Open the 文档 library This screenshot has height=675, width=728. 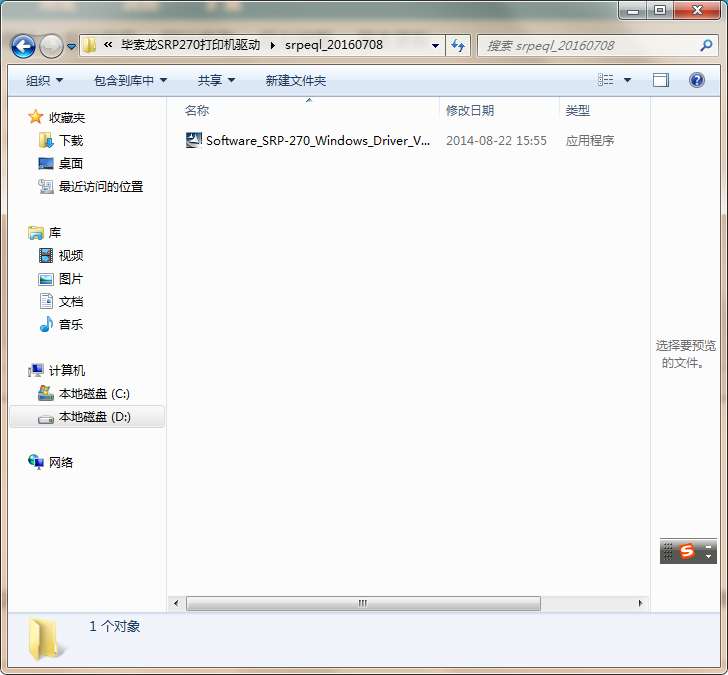(x=71, y=302)
